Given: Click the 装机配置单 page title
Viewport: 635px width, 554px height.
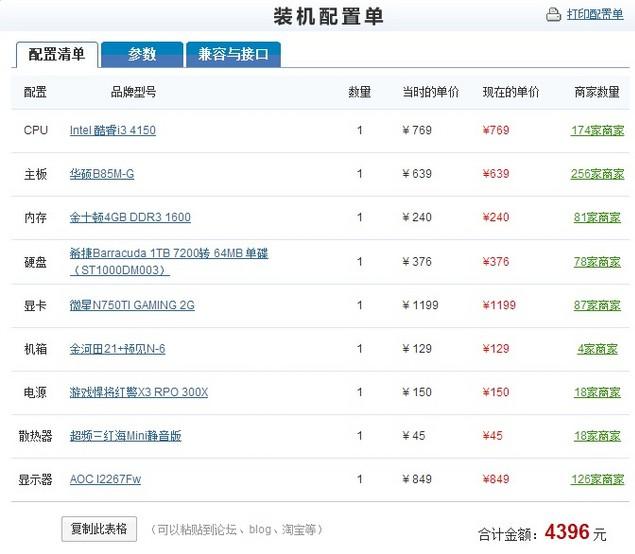Looking at the screenshot, I should click(328, 17).
